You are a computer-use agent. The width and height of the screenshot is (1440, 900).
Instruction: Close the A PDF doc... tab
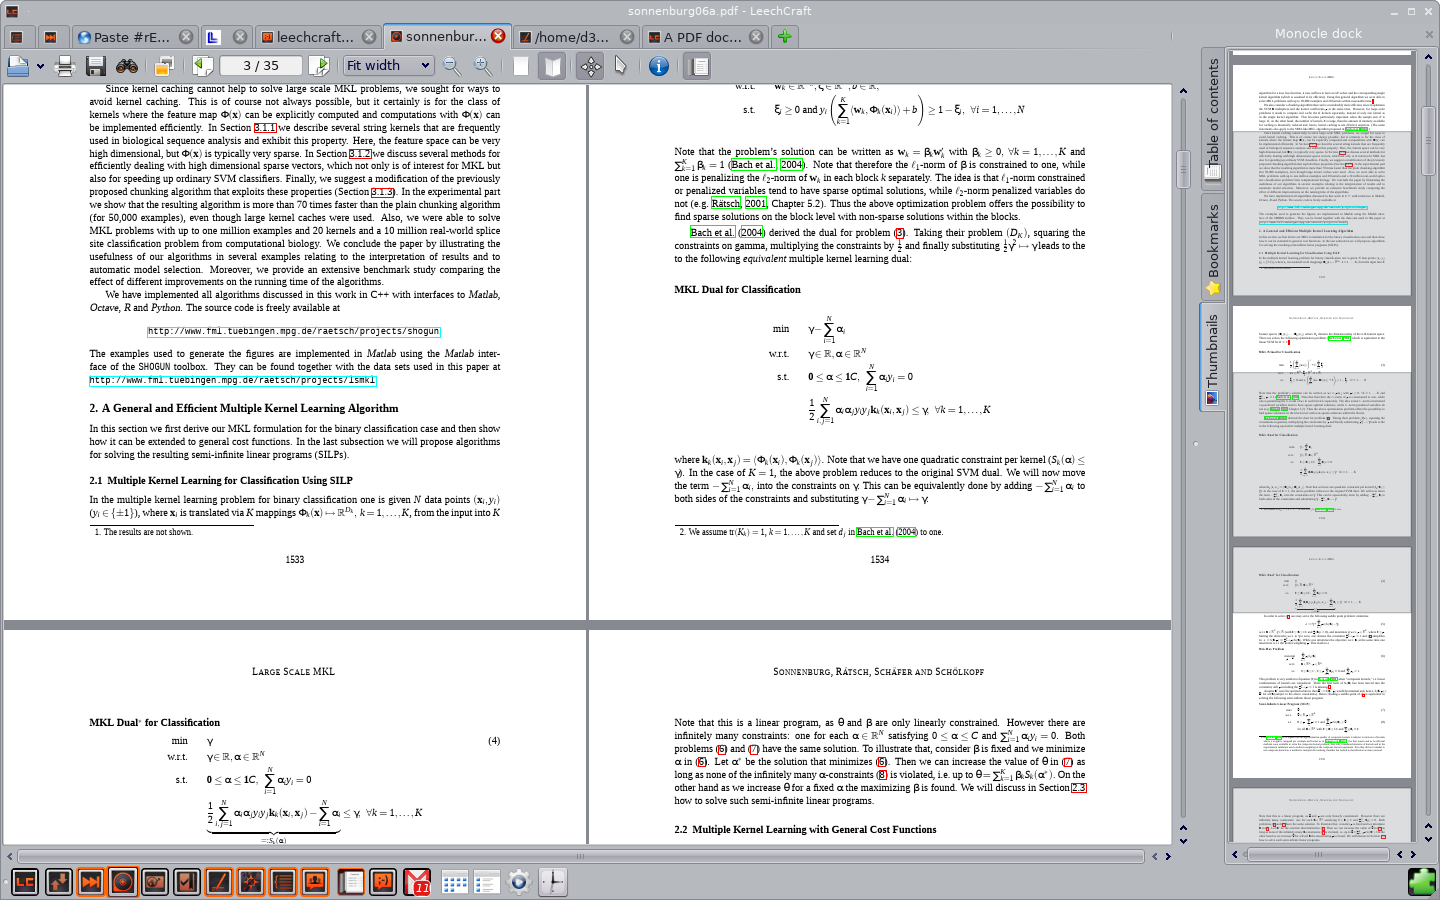757,37
